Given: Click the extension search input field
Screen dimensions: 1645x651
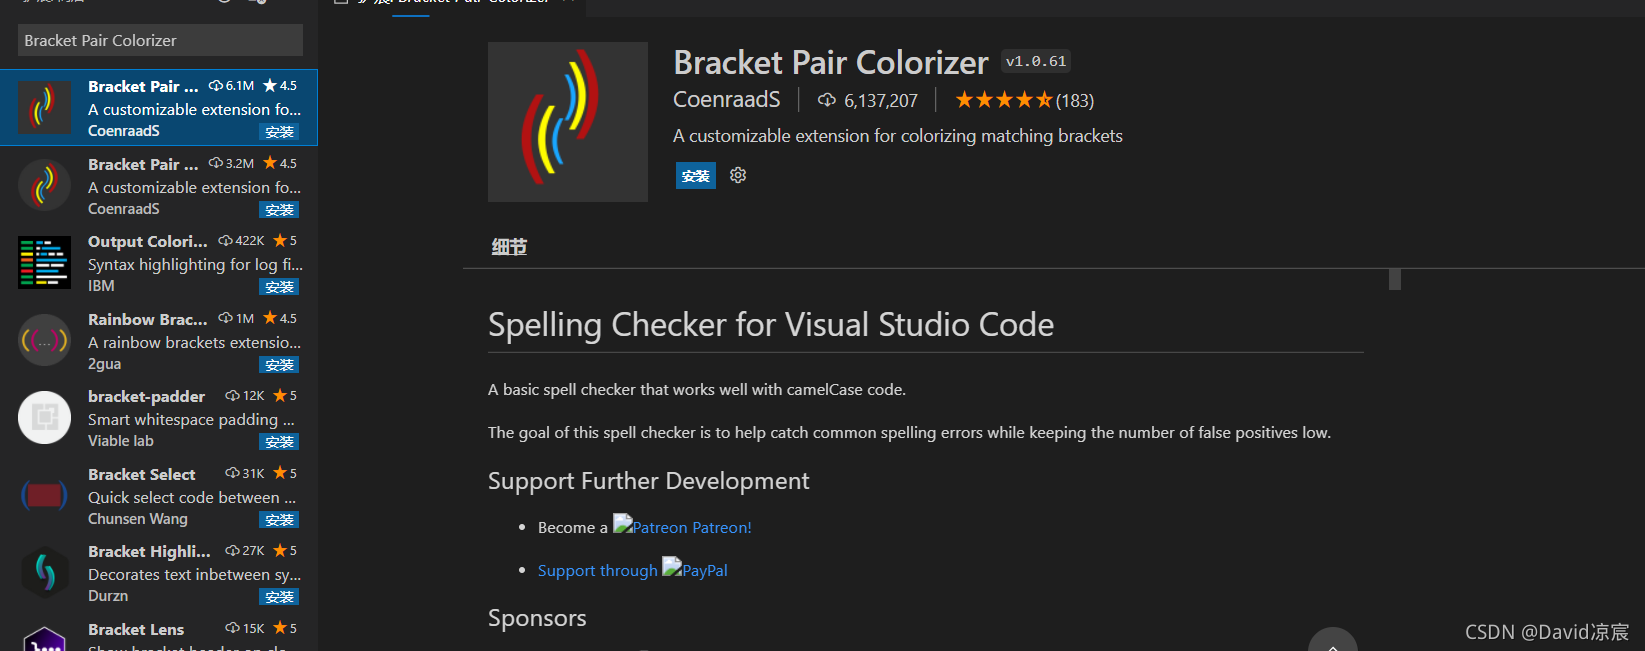Looking at the screenshot, I should click(x=160, y=40).
